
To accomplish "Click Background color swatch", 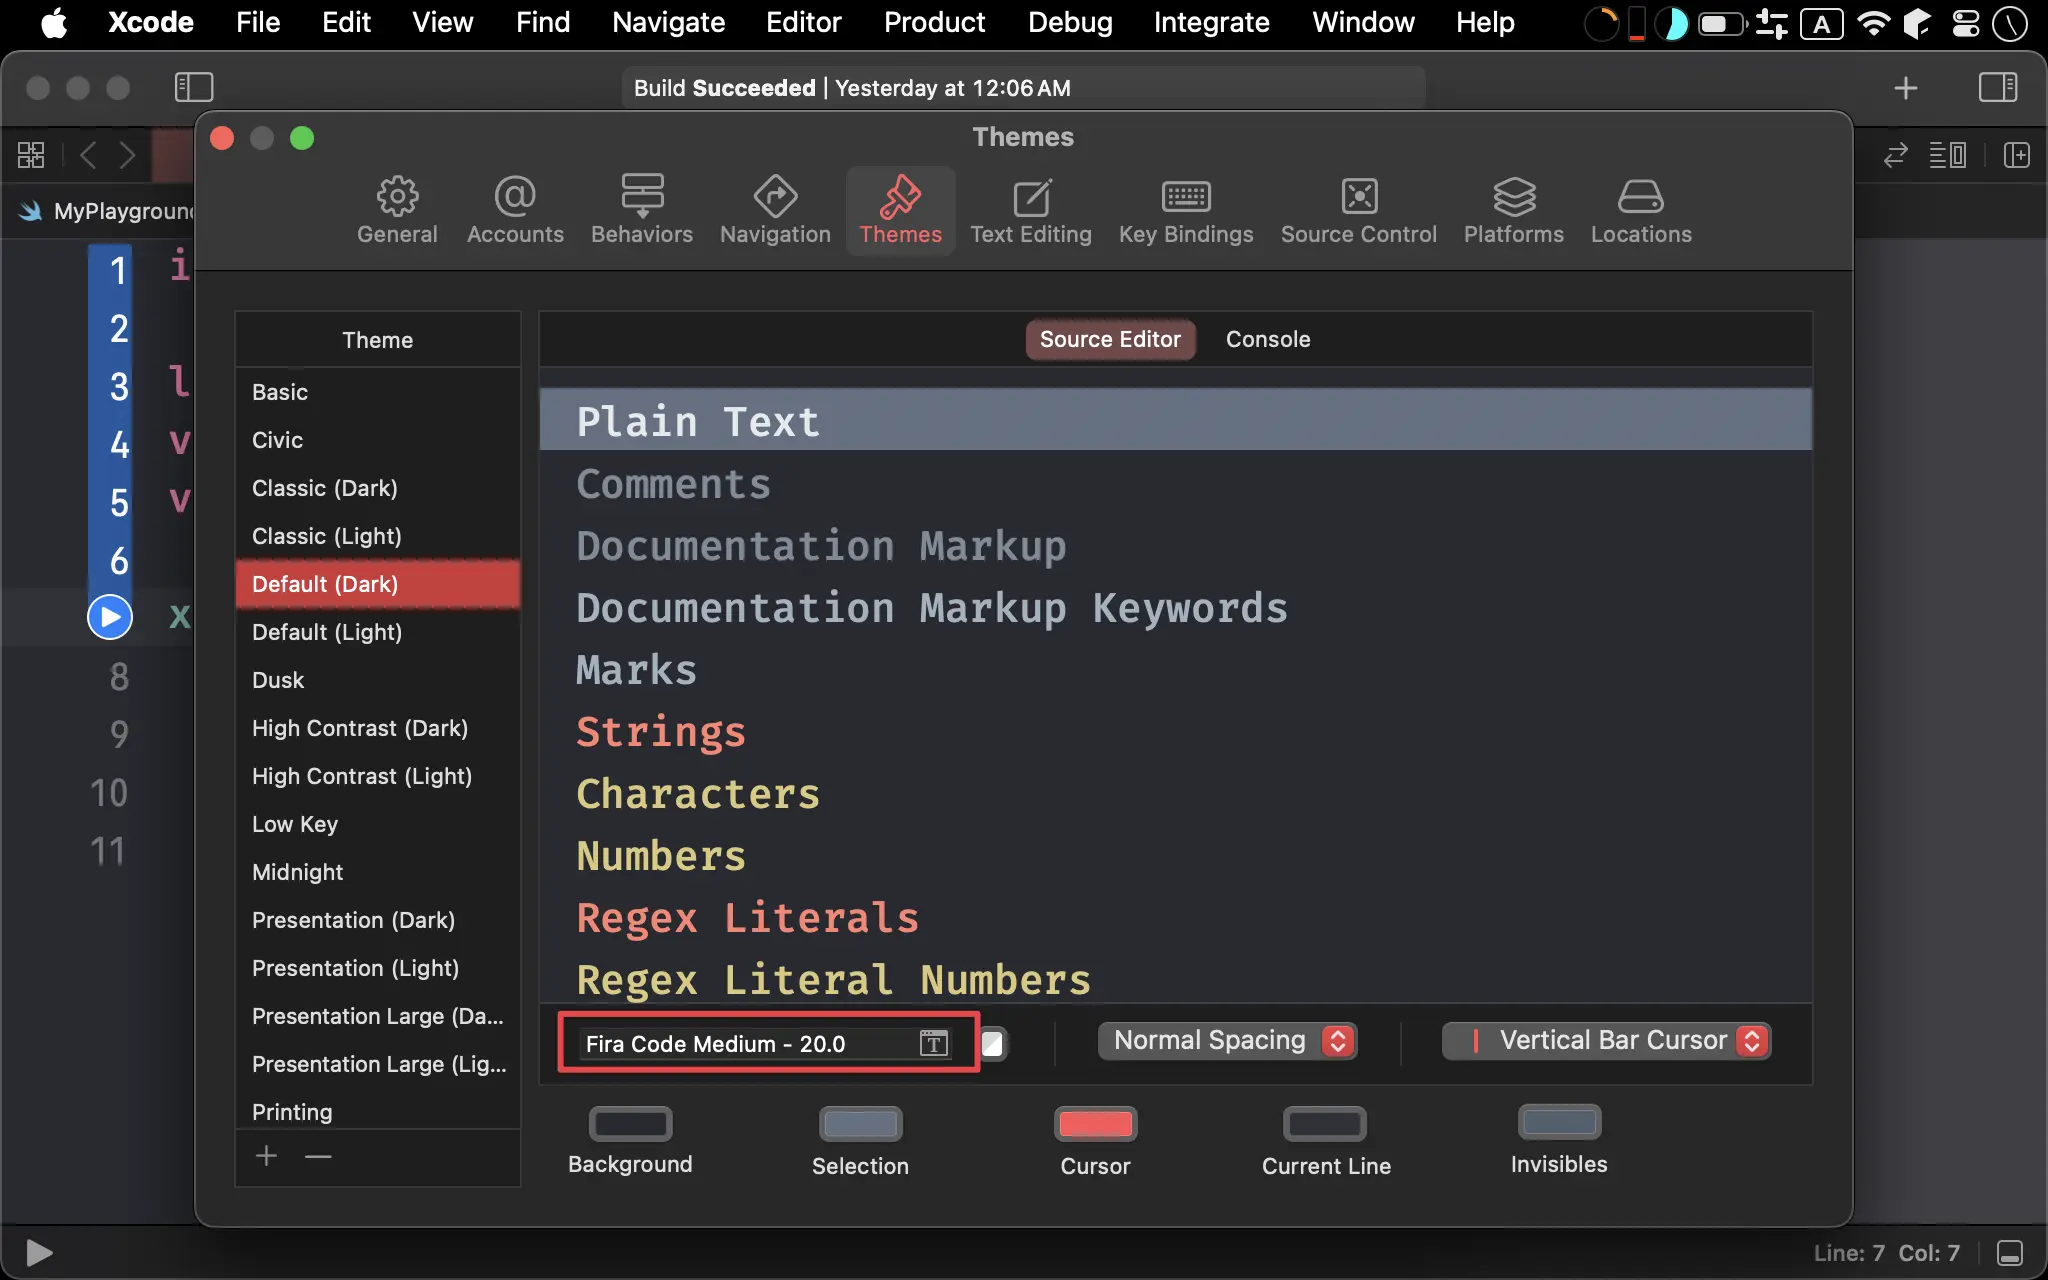I will tap(630, 1122).
